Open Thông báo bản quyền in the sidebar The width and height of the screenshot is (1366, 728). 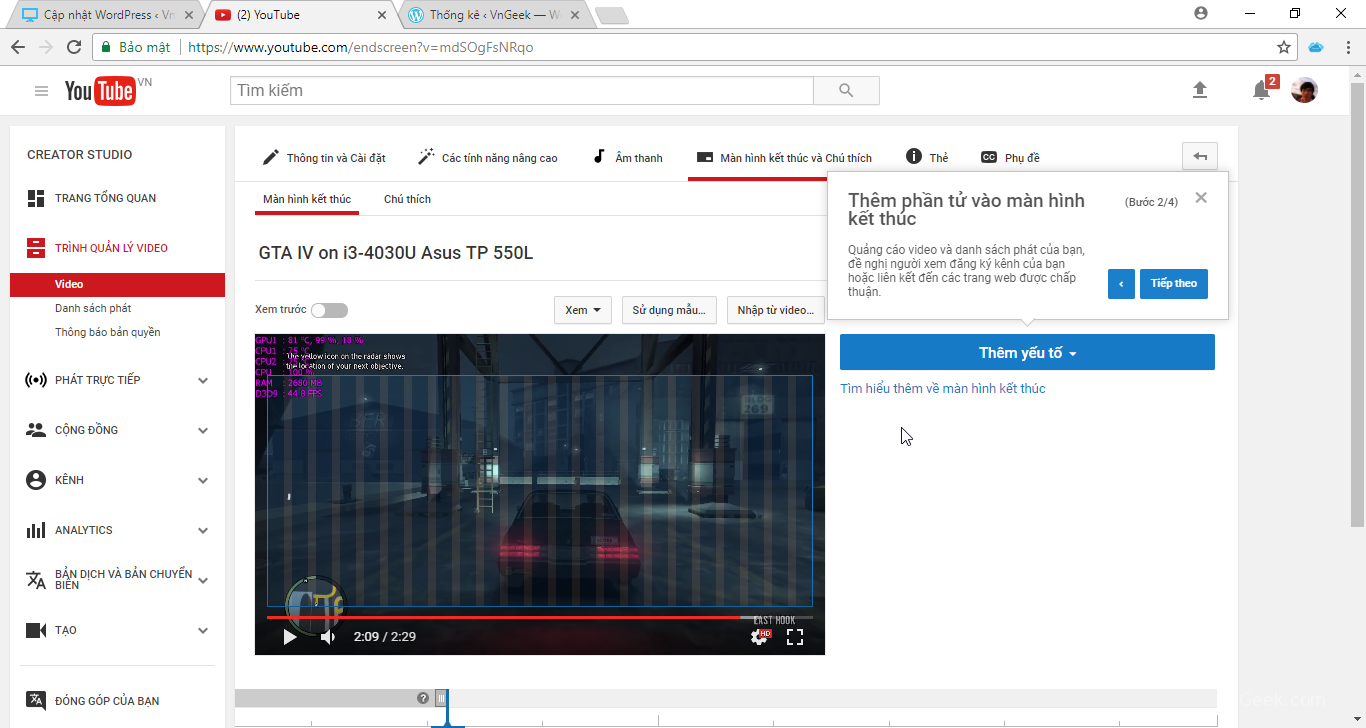(108, 332)
